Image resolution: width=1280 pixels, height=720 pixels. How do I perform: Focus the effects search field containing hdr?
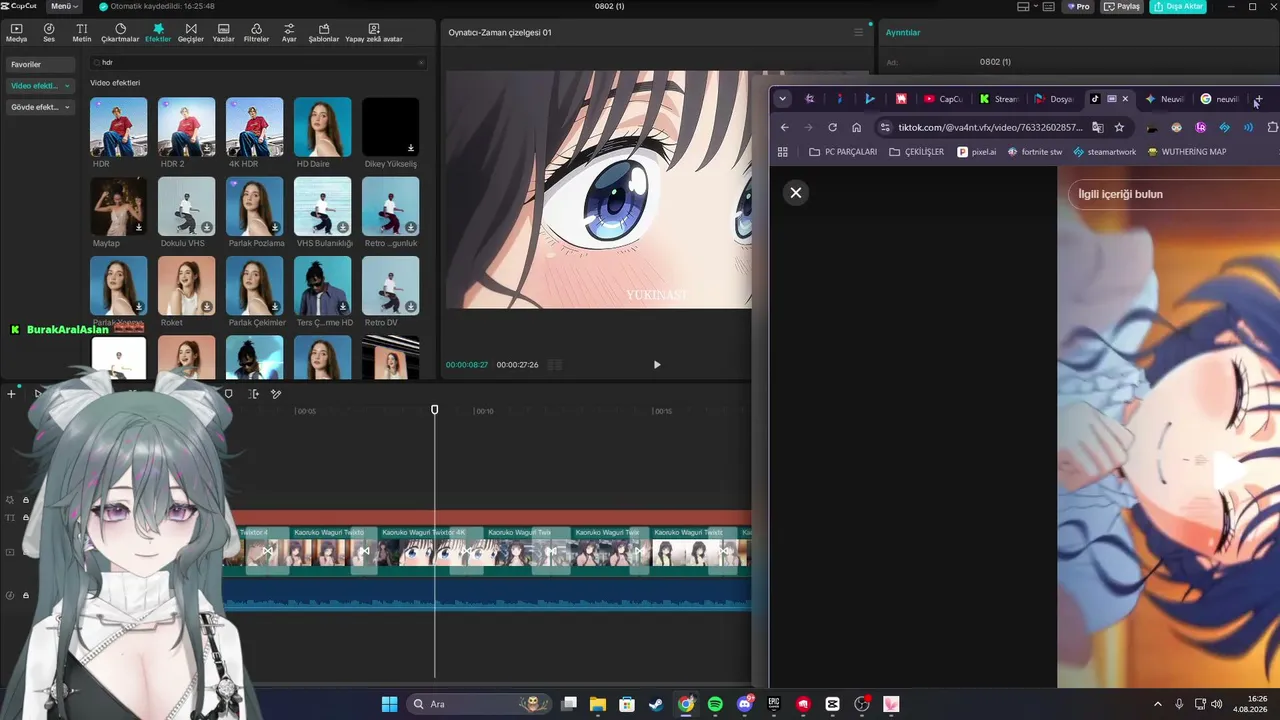pos(258,62)
